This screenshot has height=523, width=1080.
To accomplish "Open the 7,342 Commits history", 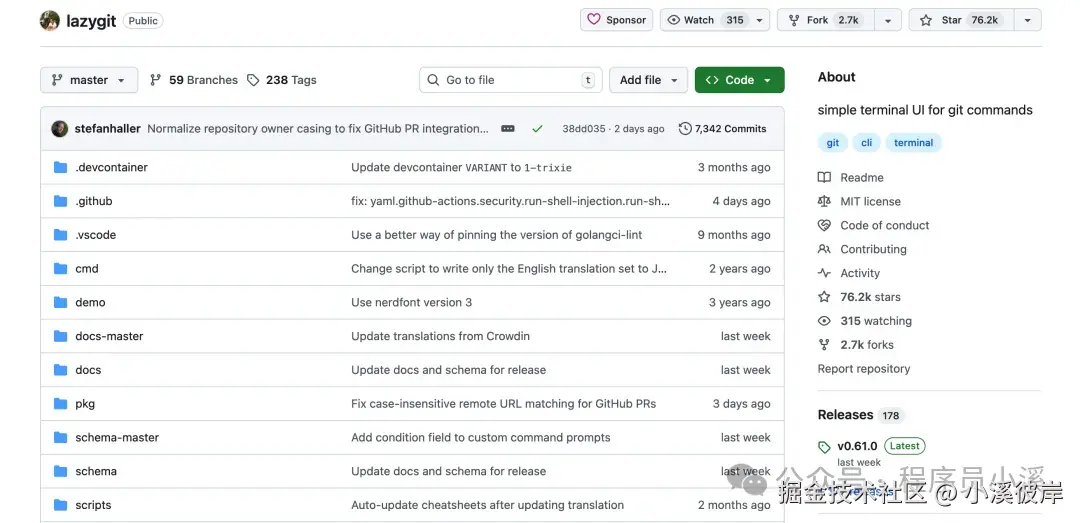I will [x=723, y=129].
